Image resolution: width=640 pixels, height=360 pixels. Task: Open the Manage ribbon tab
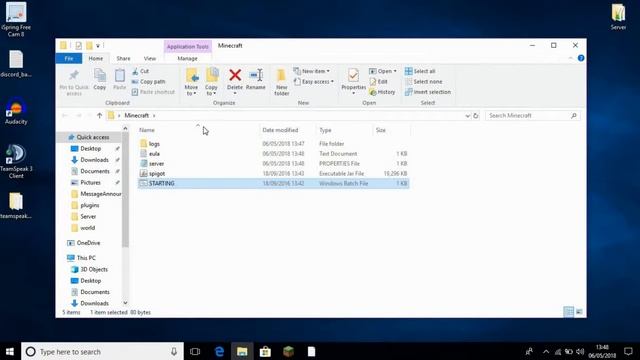coord(187,58)
